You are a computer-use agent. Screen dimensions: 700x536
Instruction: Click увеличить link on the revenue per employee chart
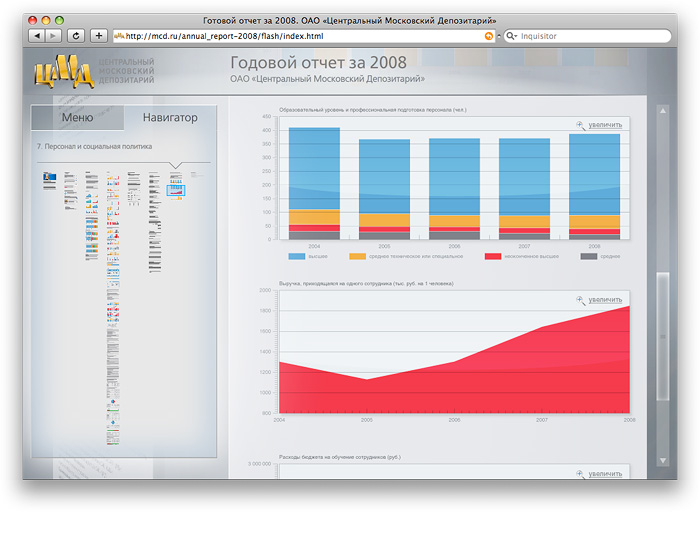[x=605, y=300]
